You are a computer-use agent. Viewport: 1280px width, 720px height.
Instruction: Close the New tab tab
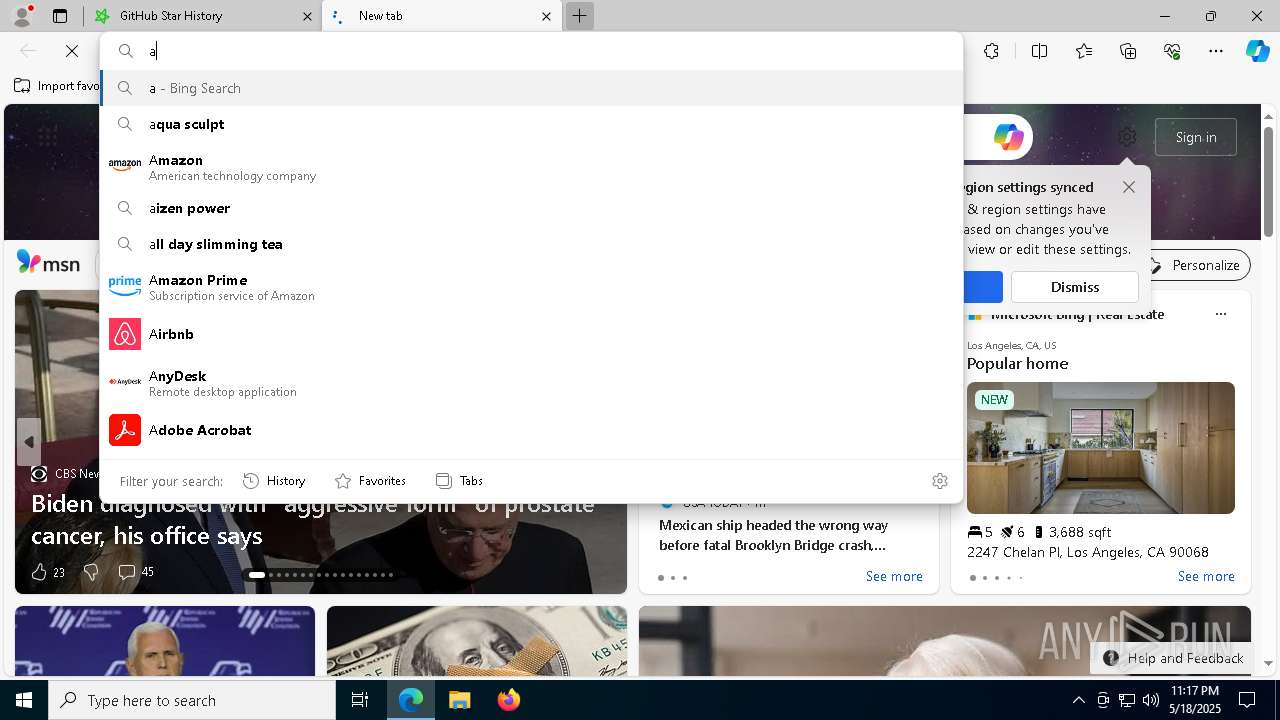(x=547, y=16)
